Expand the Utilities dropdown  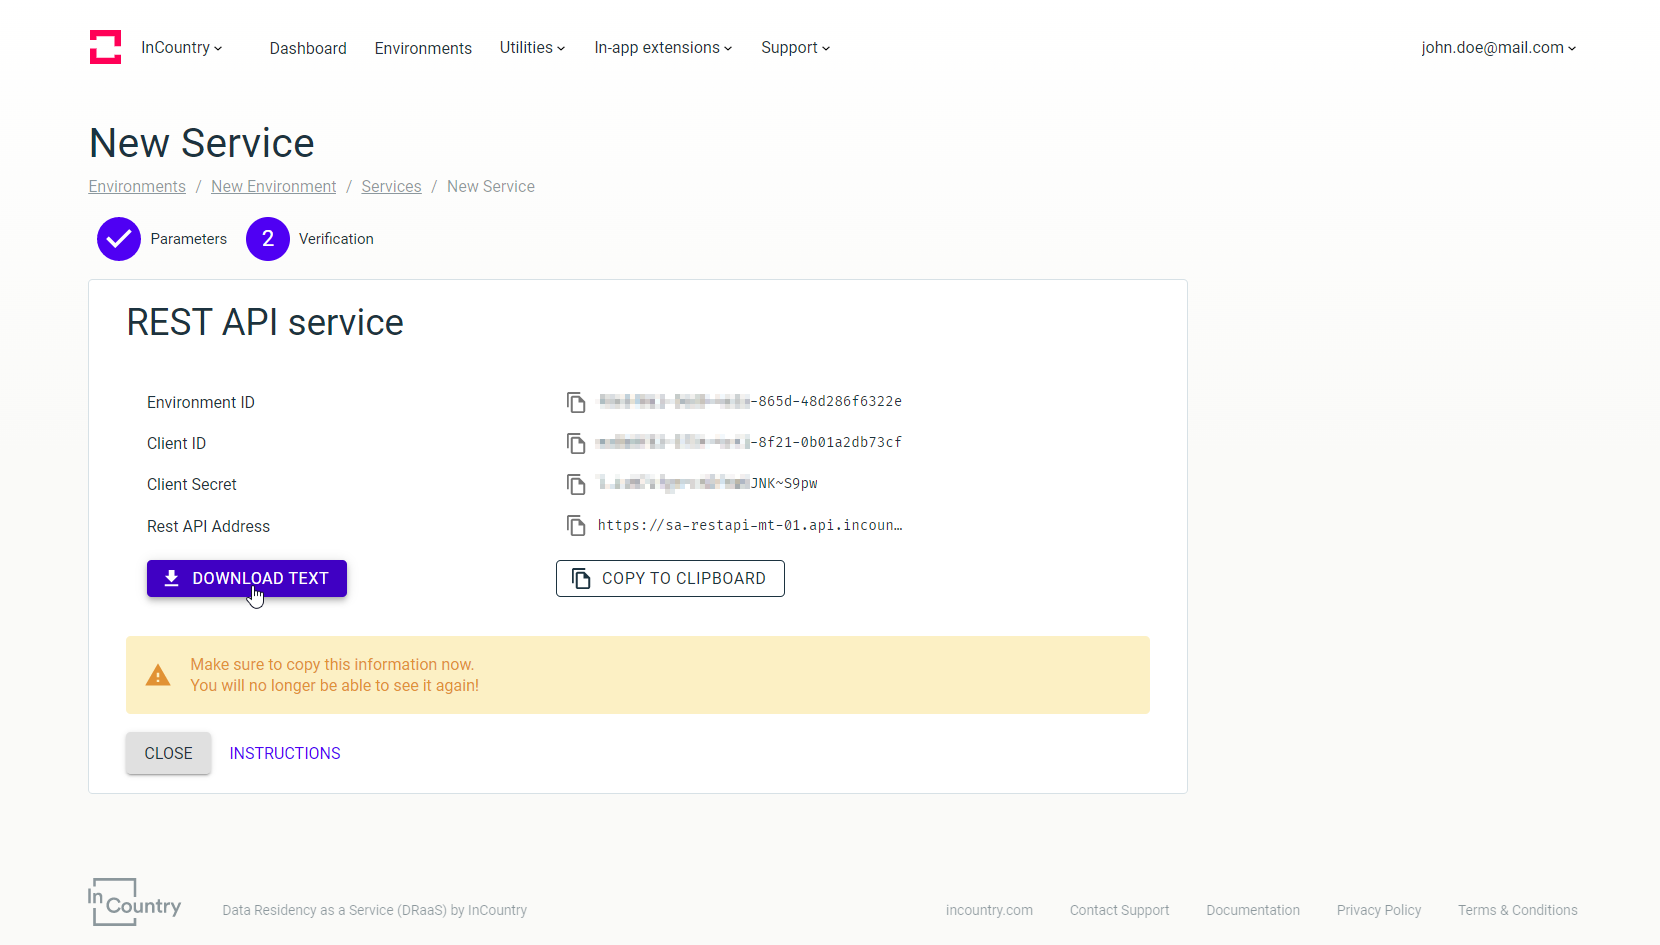tap(533, 48)
